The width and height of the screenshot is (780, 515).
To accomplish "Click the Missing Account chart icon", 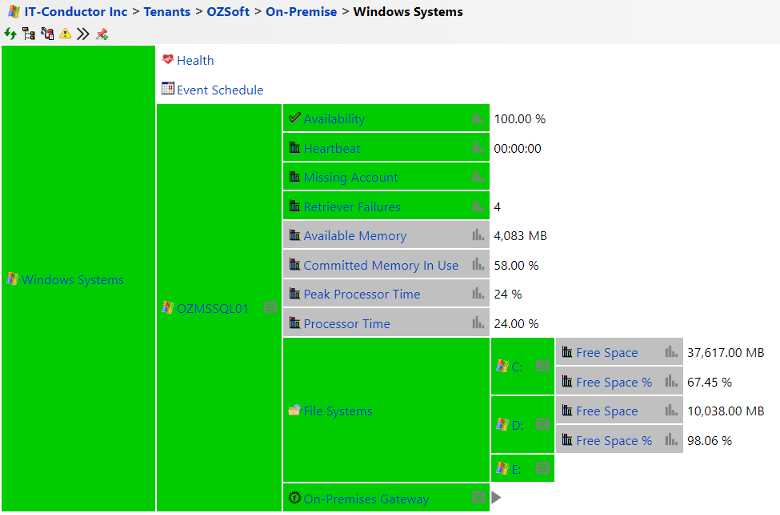I will [x=478, y=177].
